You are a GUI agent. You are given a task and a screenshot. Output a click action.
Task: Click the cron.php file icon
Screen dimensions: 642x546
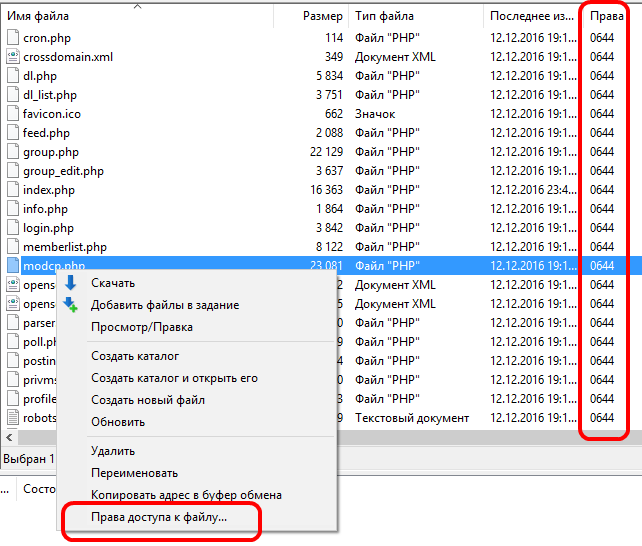[x=13, y=38]
